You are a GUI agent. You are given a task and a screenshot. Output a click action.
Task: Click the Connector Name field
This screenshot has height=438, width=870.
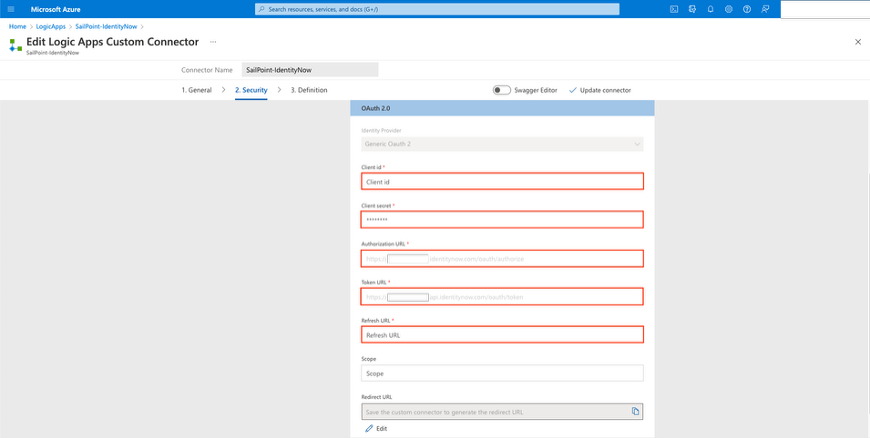(310, 70)
